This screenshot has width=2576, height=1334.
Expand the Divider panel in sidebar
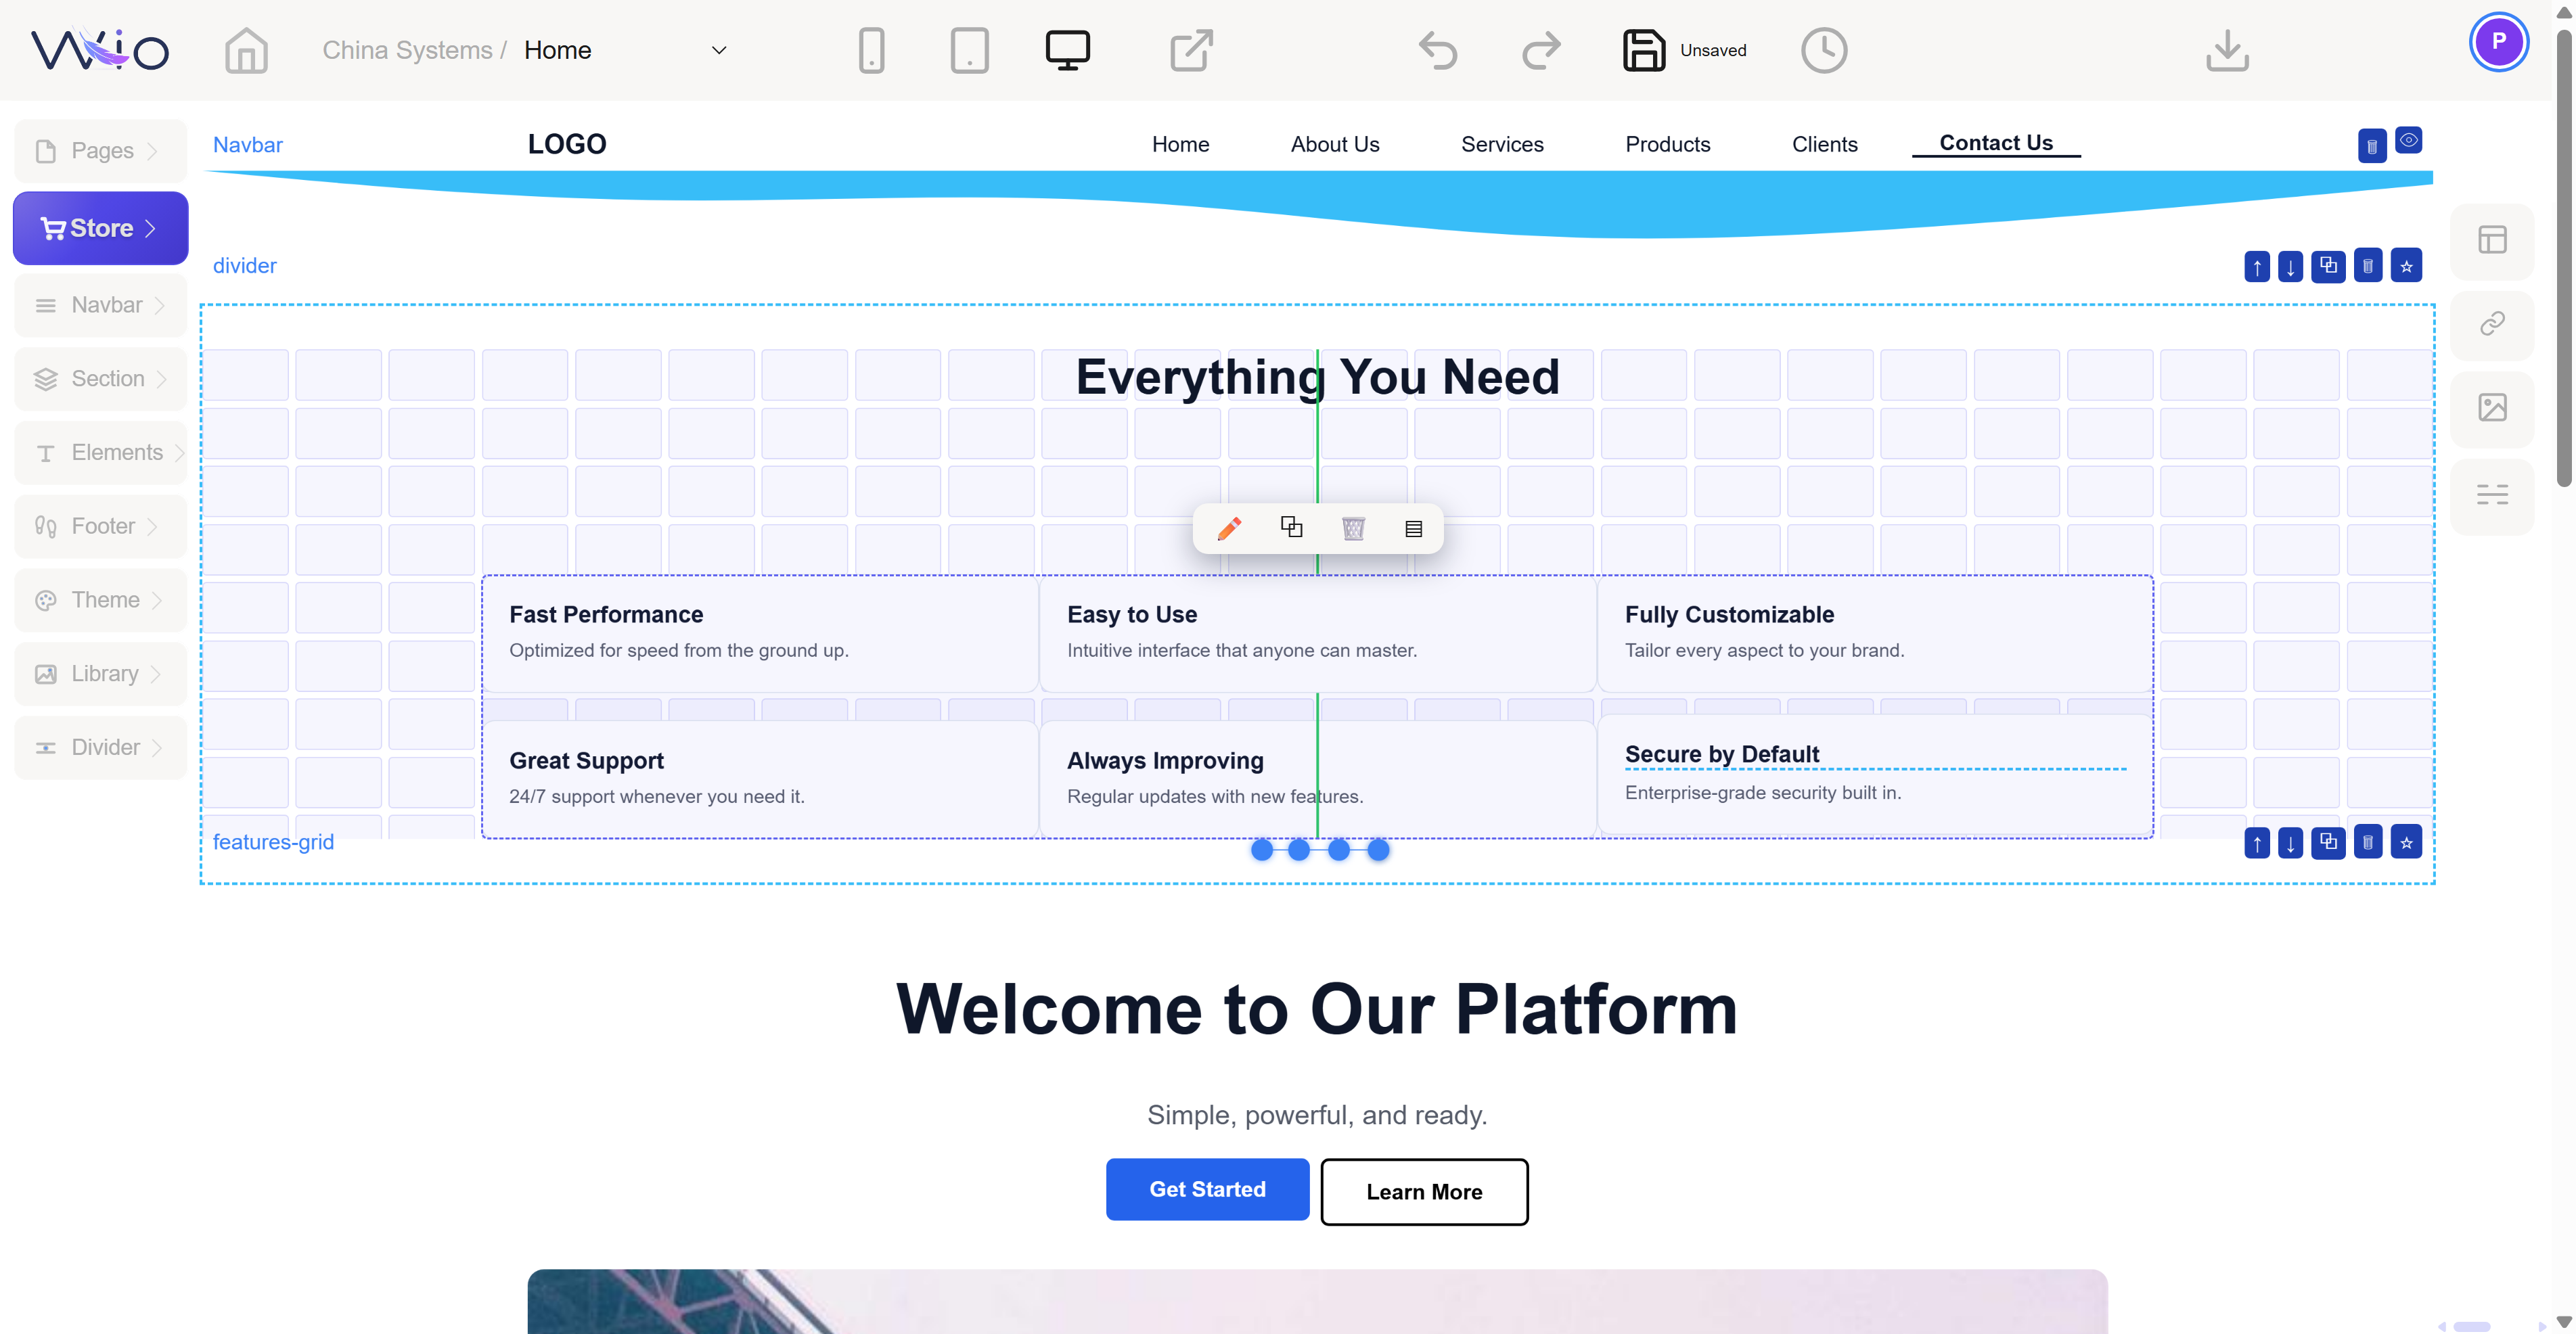click(100, 748)
